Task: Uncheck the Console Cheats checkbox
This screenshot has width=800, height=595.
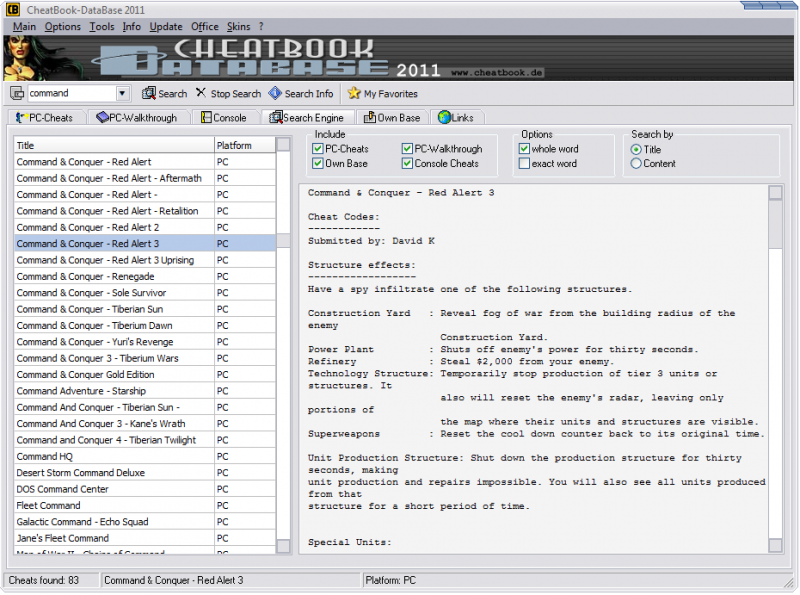Action: click(407, 164)
